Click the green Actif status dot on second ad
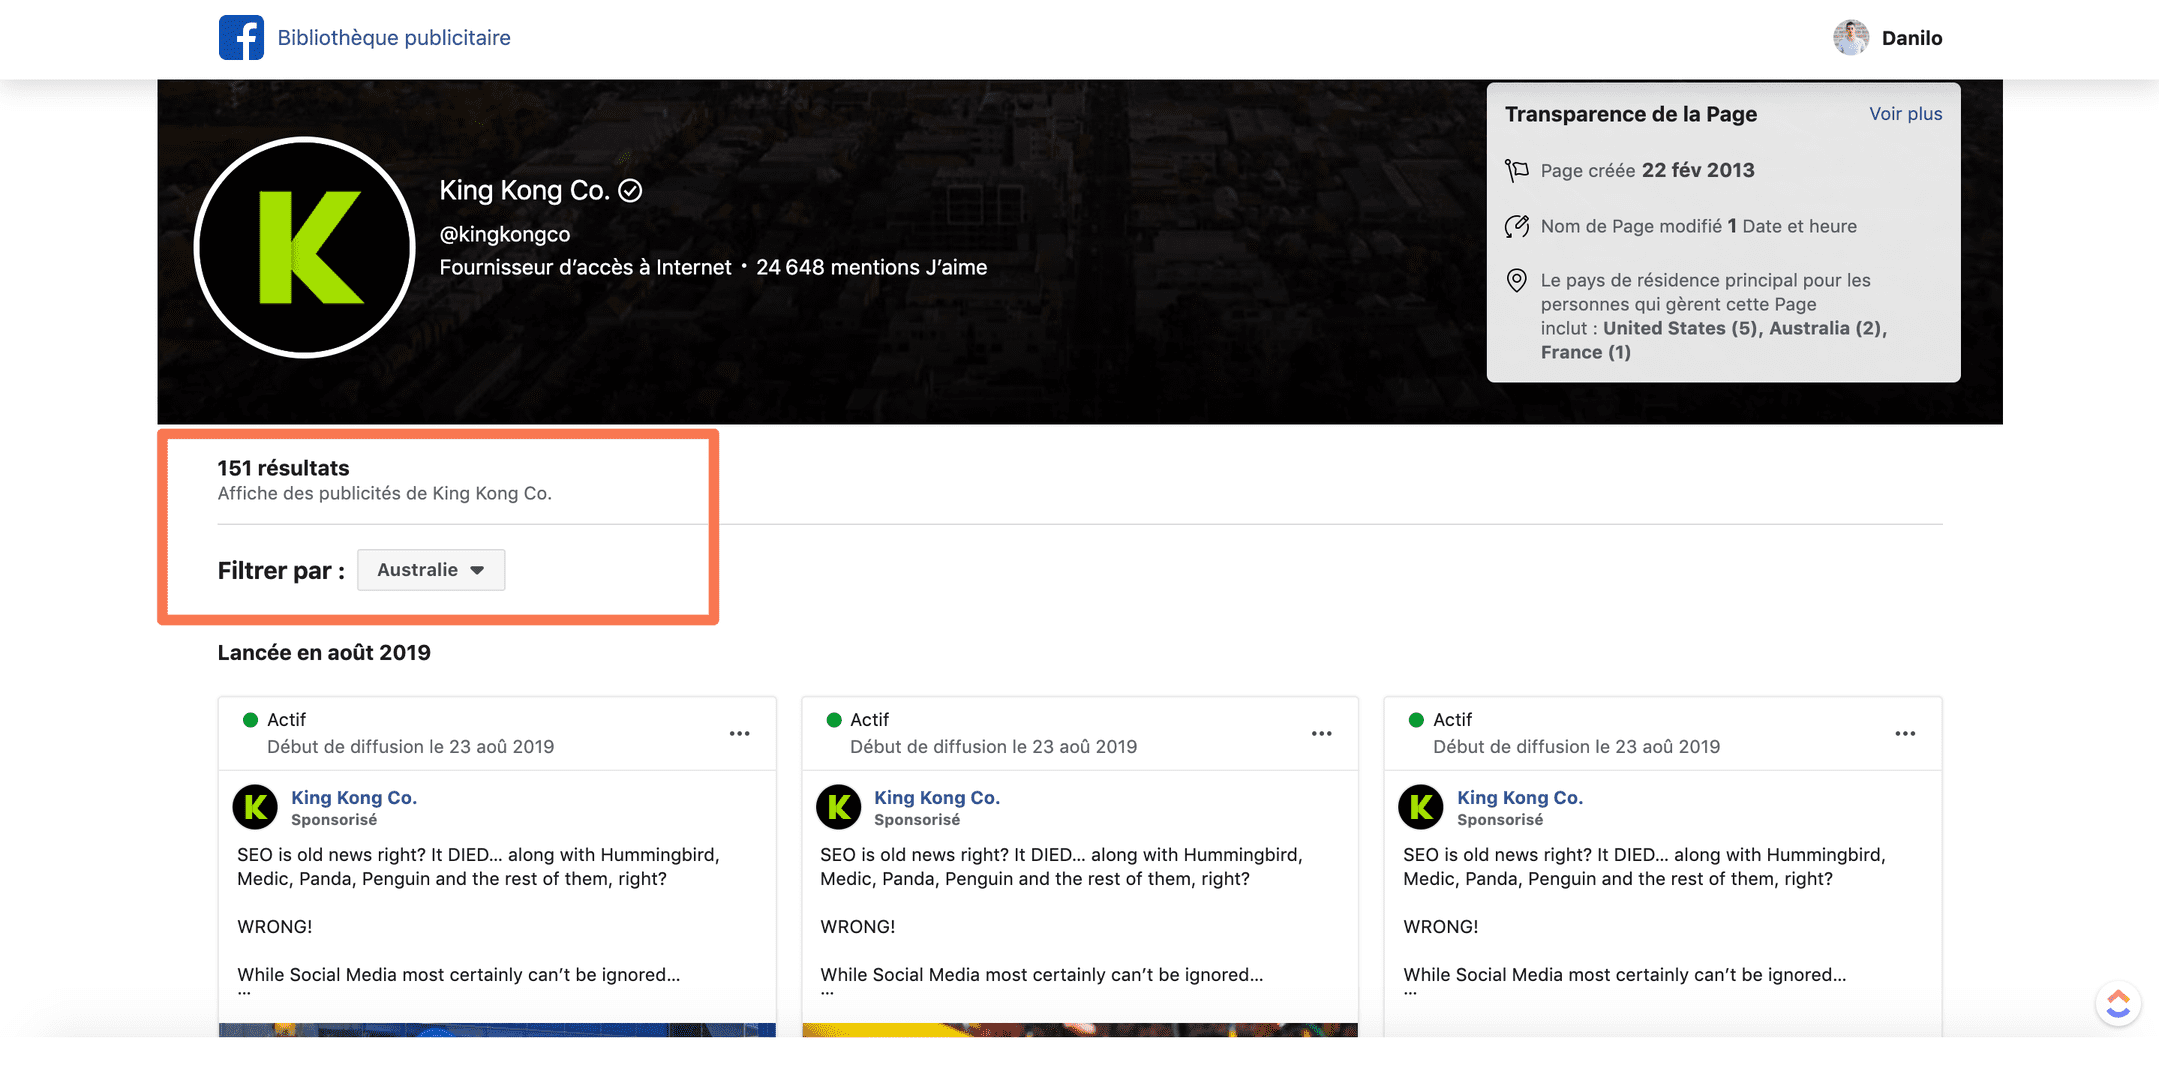 click(834, 720)
